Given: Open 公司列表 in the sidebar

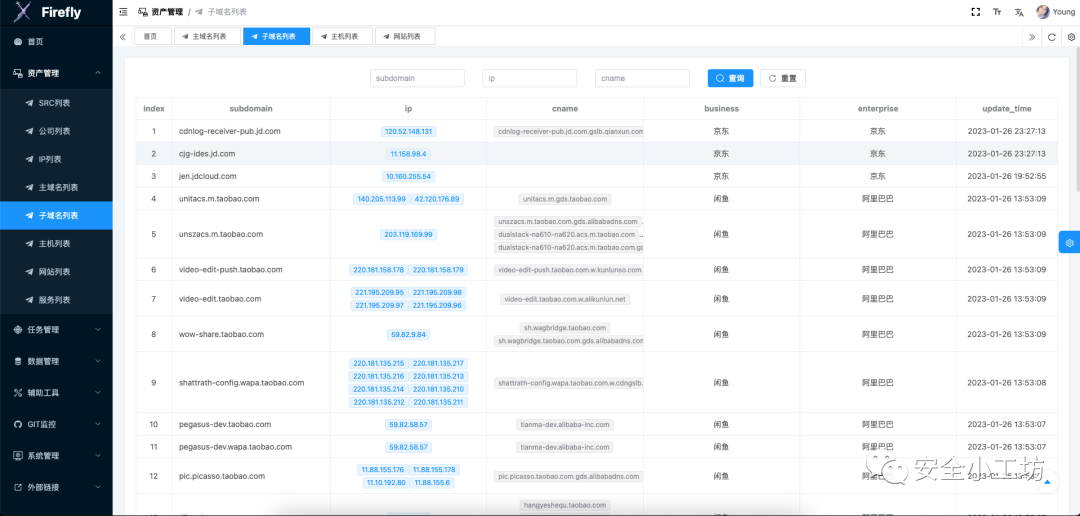Looking at the screenshot, I should [56, 131].
